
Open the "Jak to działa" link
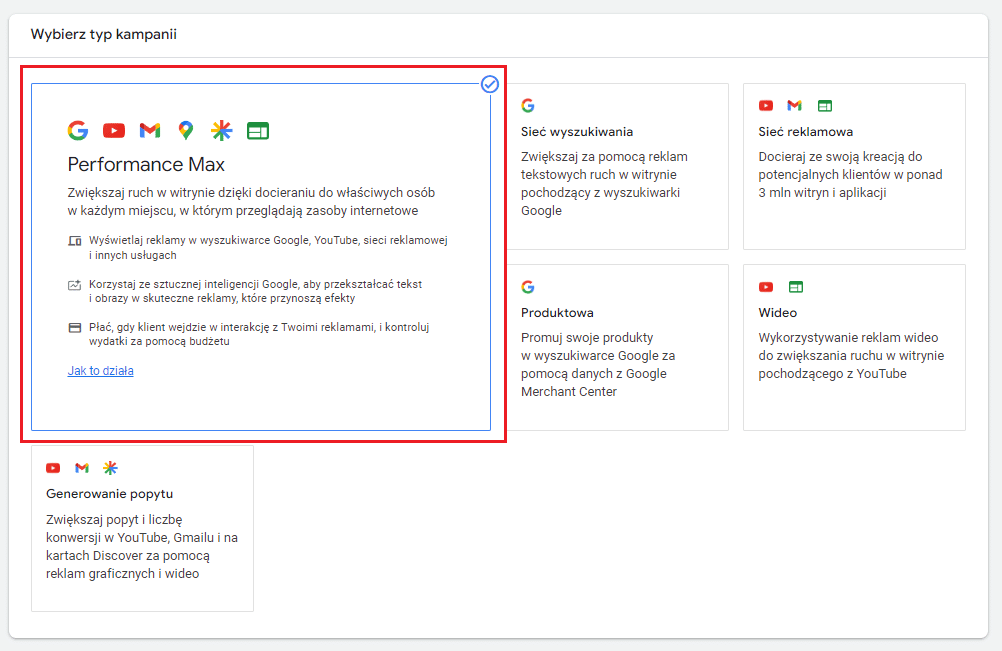pyautogui.click(x=100, y=371)
